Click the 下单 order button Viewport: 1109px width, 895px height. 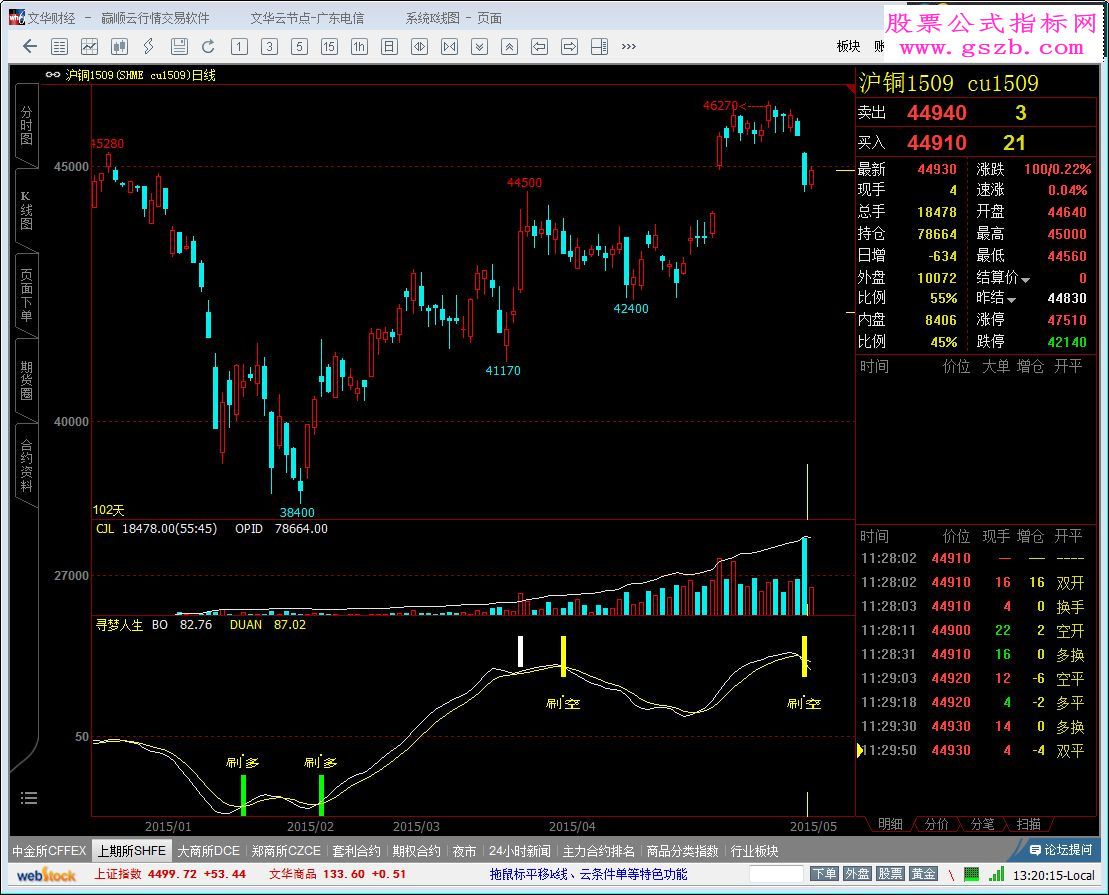point(824,874)
